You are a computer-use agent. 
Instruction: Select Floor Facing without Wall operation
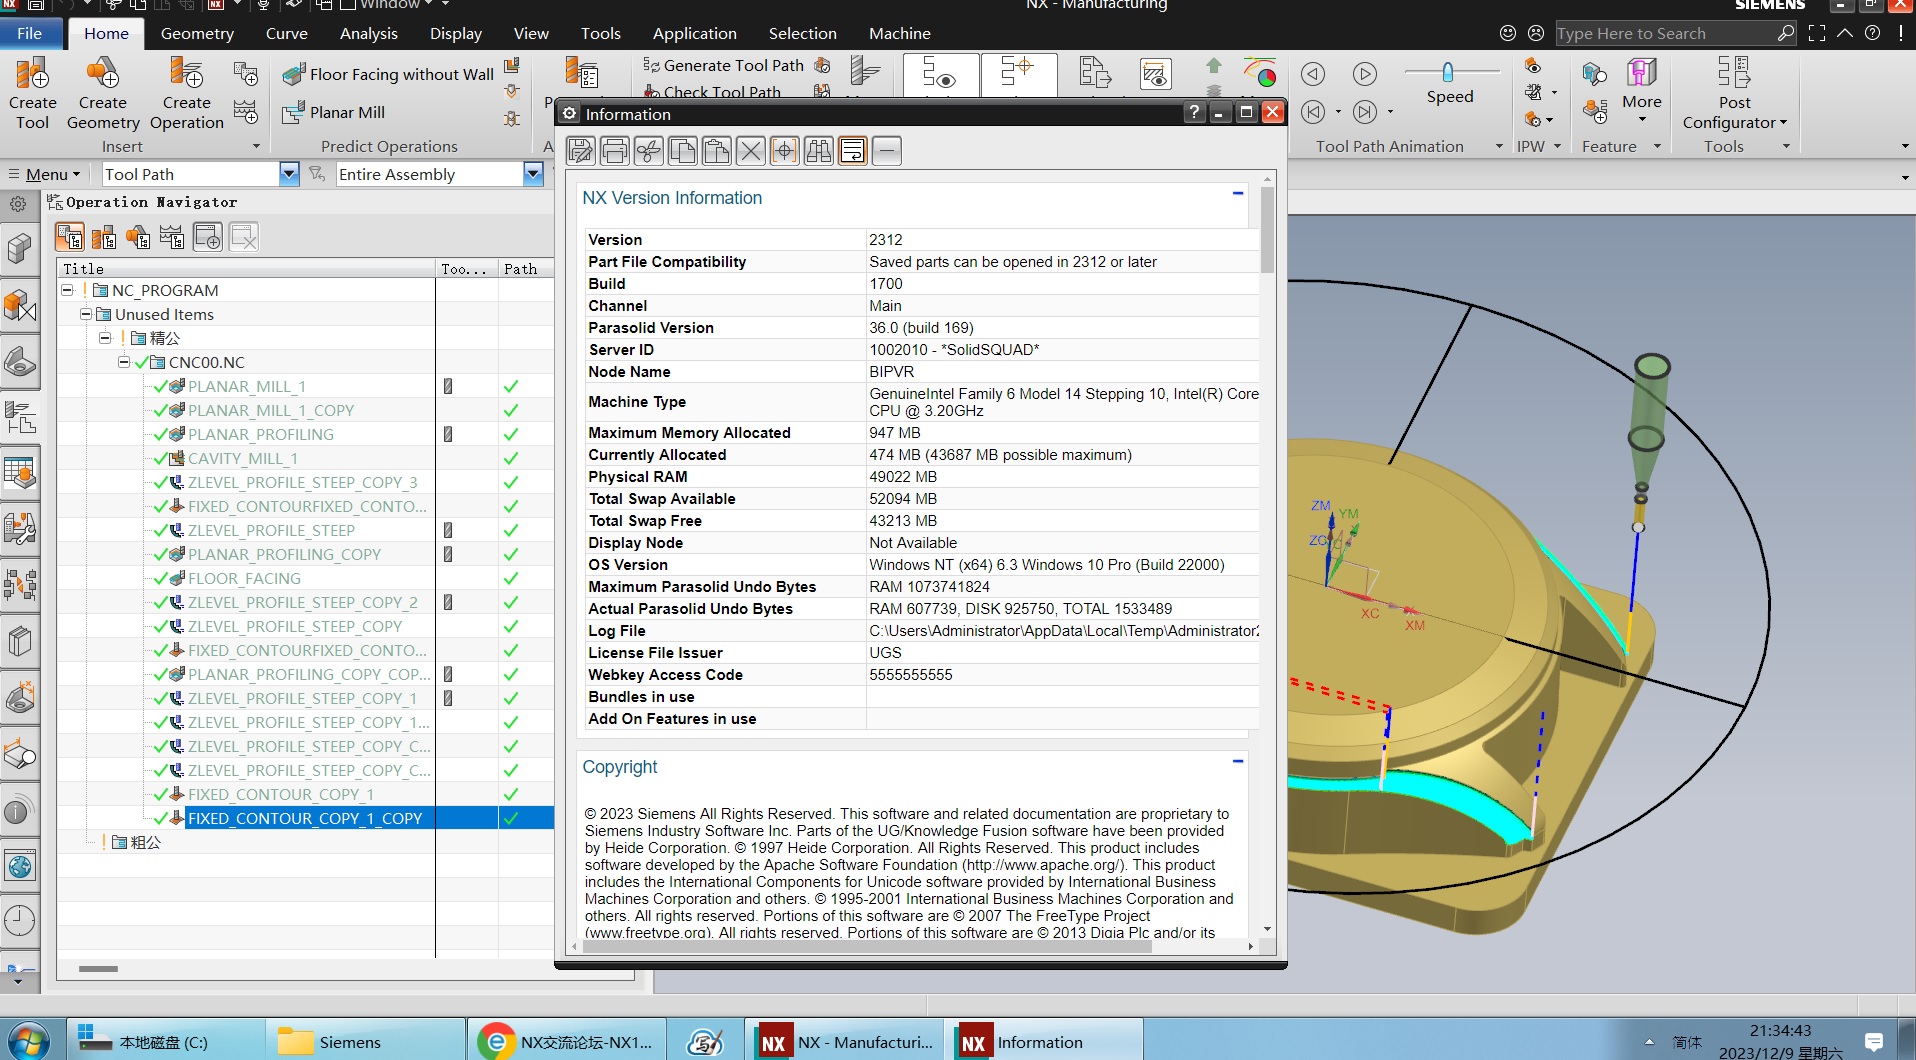[388, 74]
